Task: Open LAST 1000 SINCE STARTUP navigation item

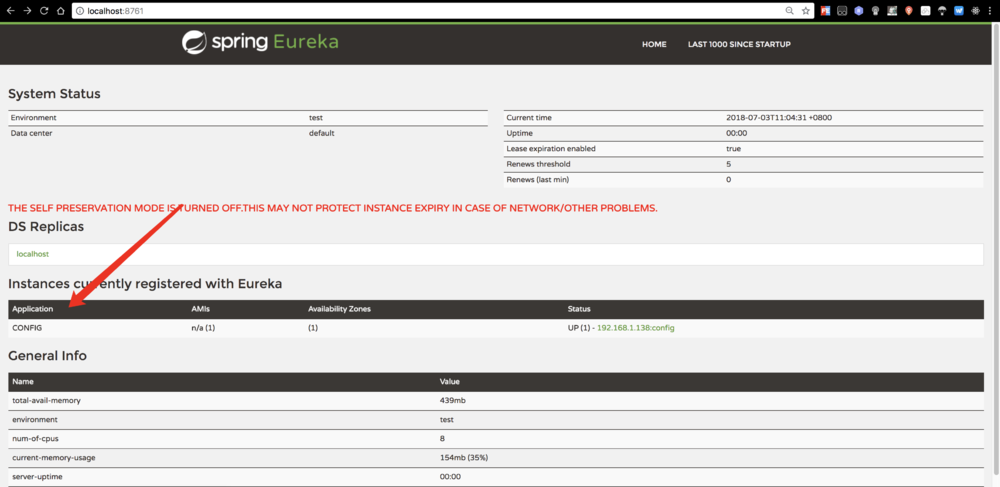Action: (x=739, y=45)
